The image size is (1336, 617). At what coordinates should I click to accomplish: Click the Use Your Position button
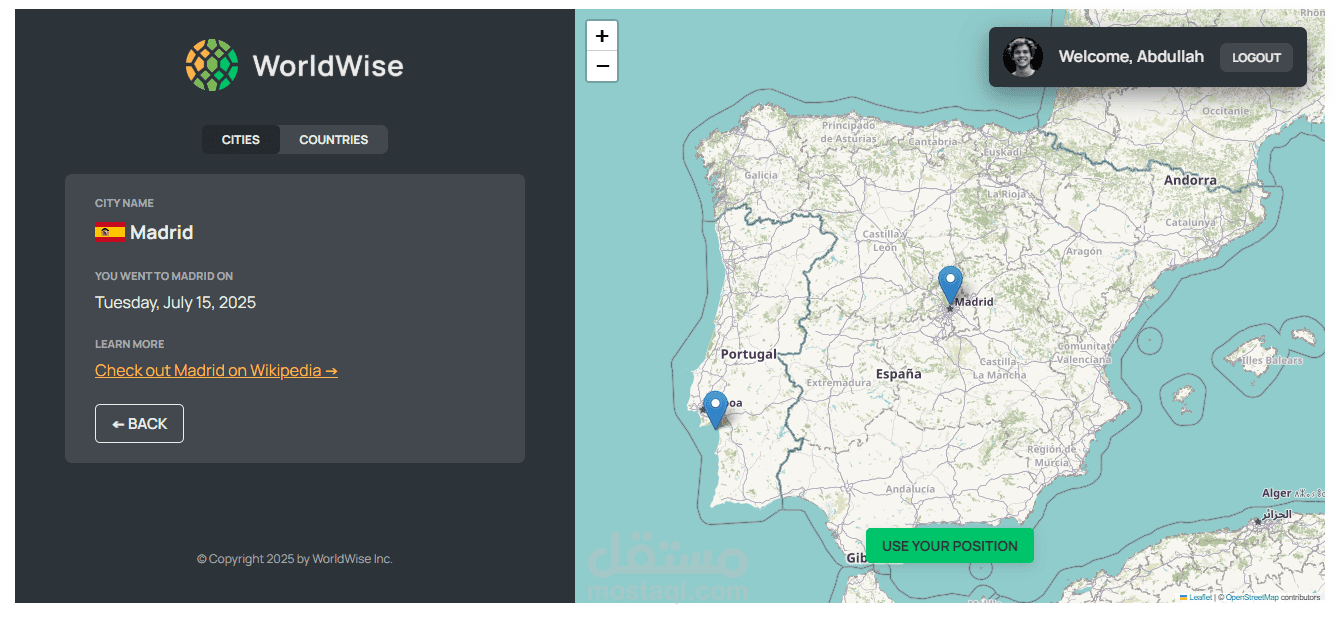[x=950, y=546]
